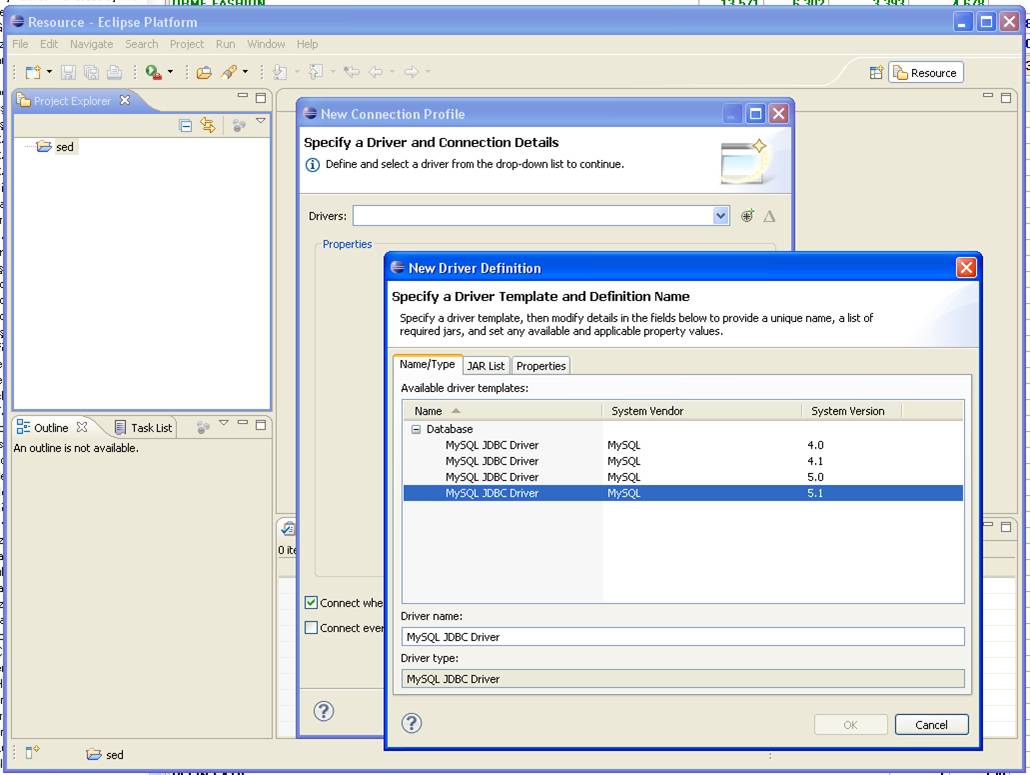Click the open folder toolbar icon
Viewport: 1030px width, 775px height.
(204, 72)
